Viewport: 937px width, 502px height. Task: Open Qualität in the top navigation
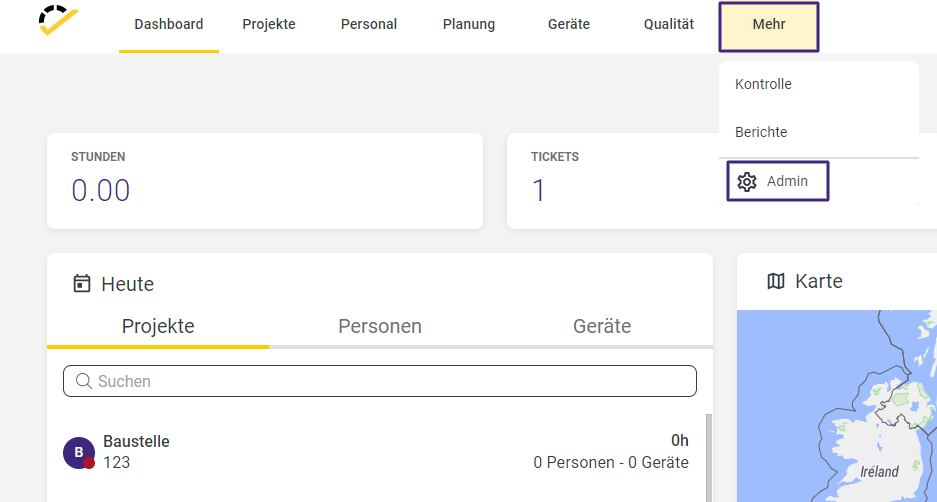[669, 25]
